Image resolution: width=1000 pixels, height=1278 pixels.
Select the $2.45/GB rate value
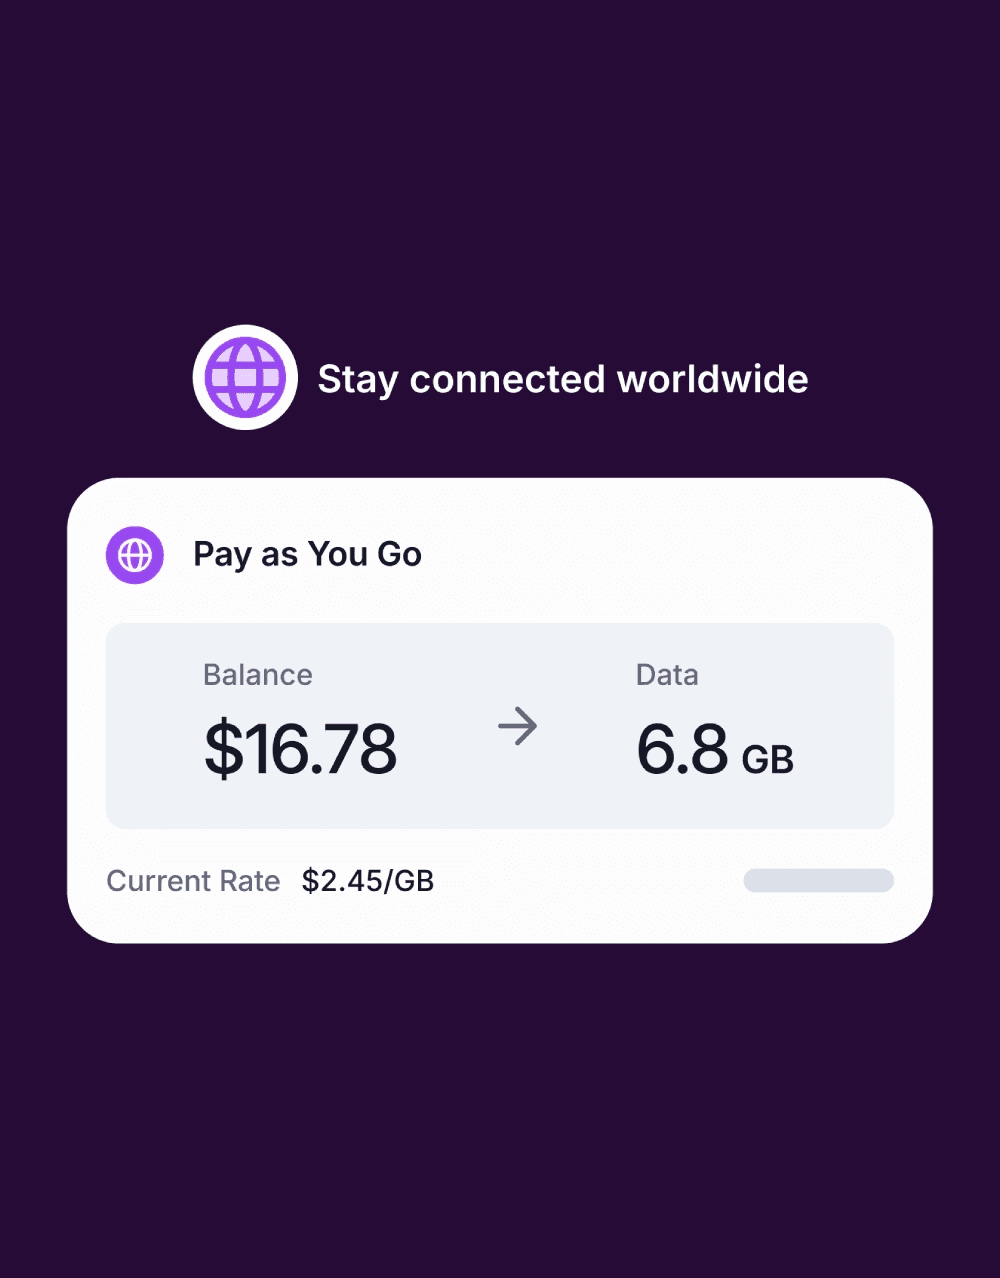[368, 881]
